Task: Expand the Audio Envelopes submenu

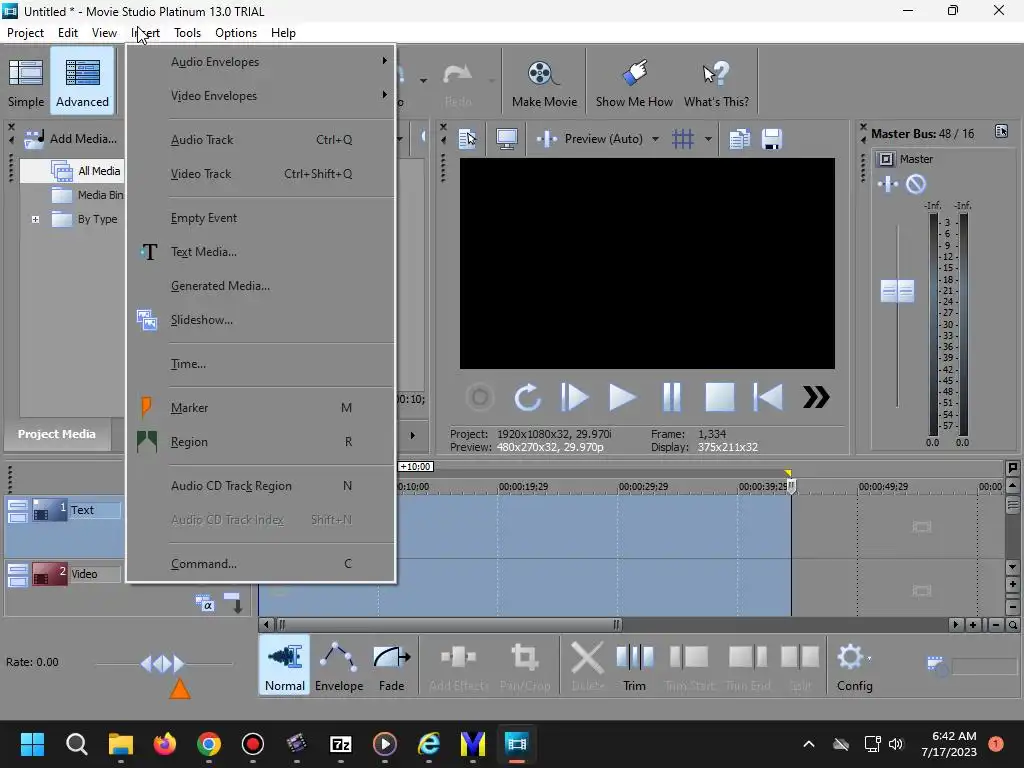Action: click(x=261, y=61)
